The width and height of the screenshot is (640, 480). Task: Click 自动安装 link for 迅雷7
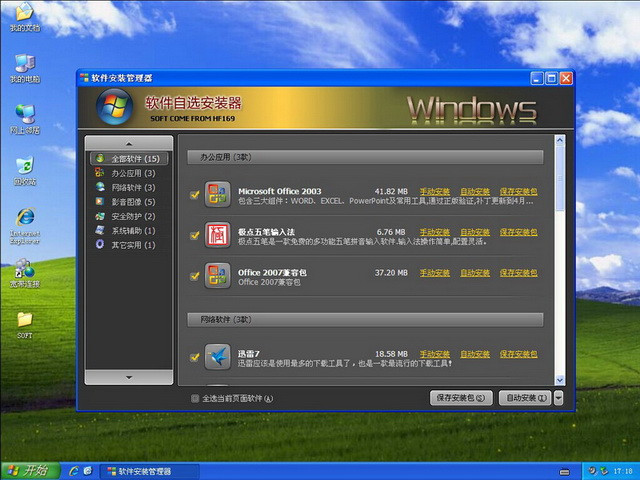click(x=475, y=354)
